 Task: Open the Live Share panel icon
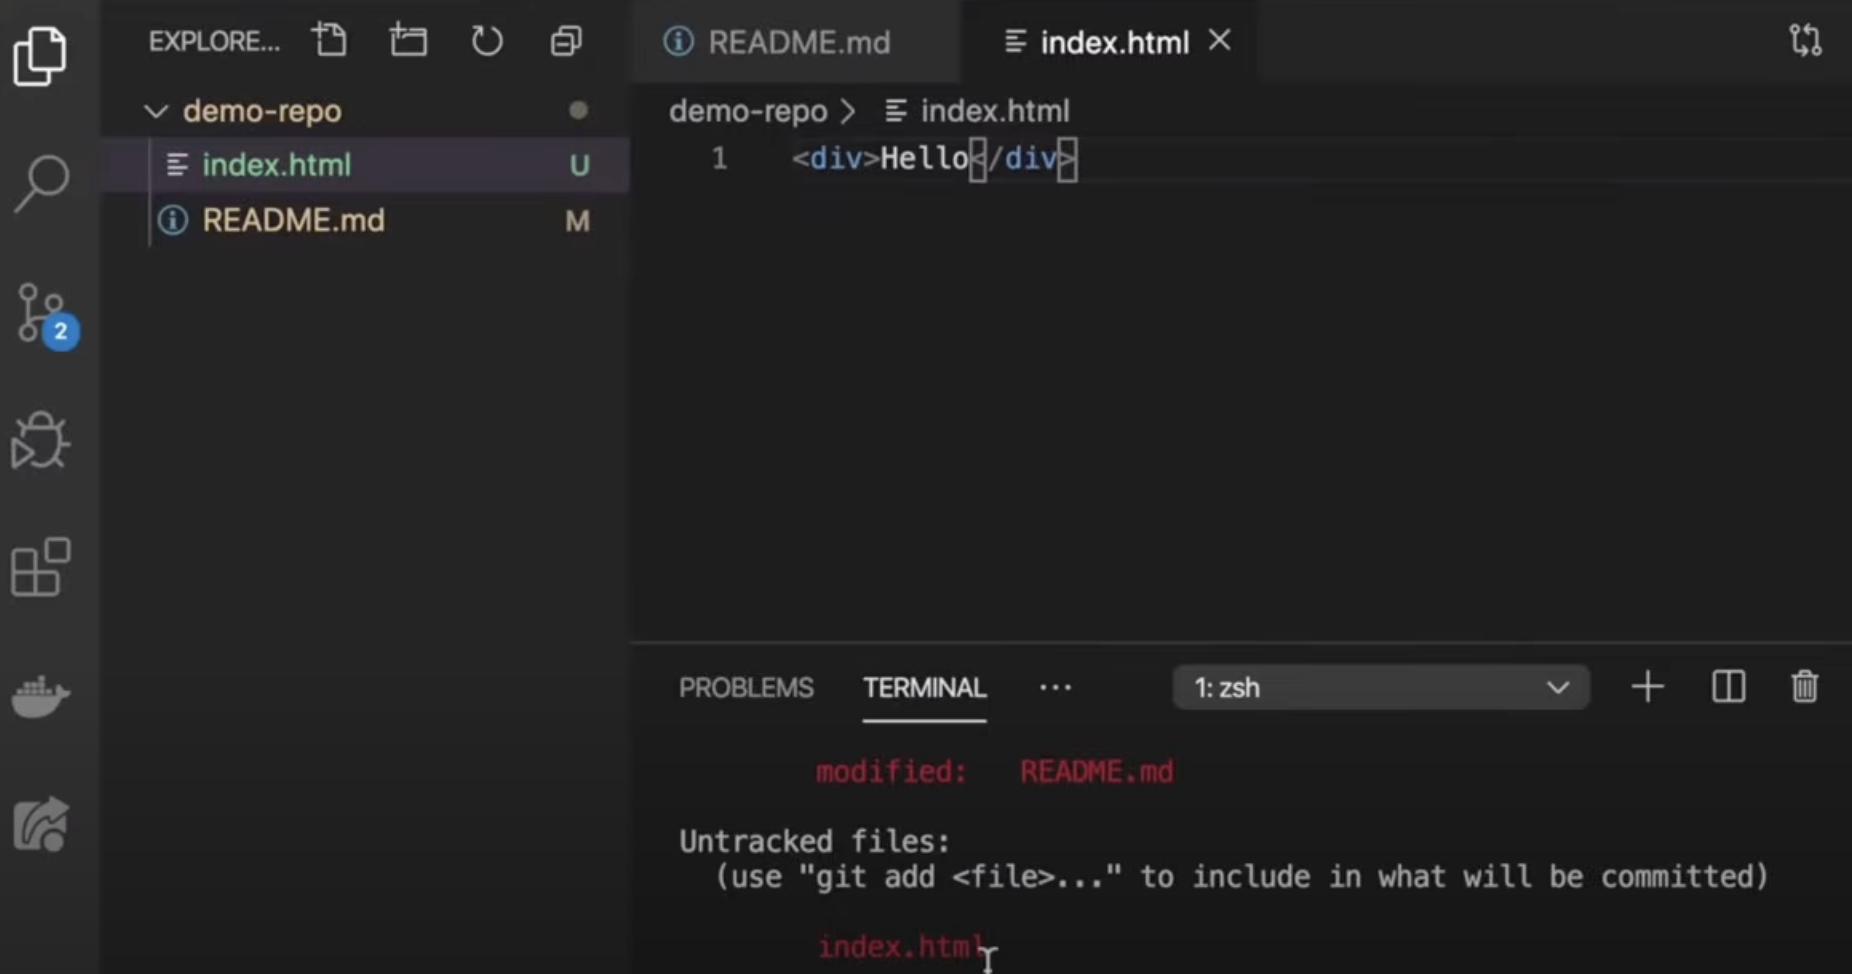pyautogui.click(x=40, y=825)
